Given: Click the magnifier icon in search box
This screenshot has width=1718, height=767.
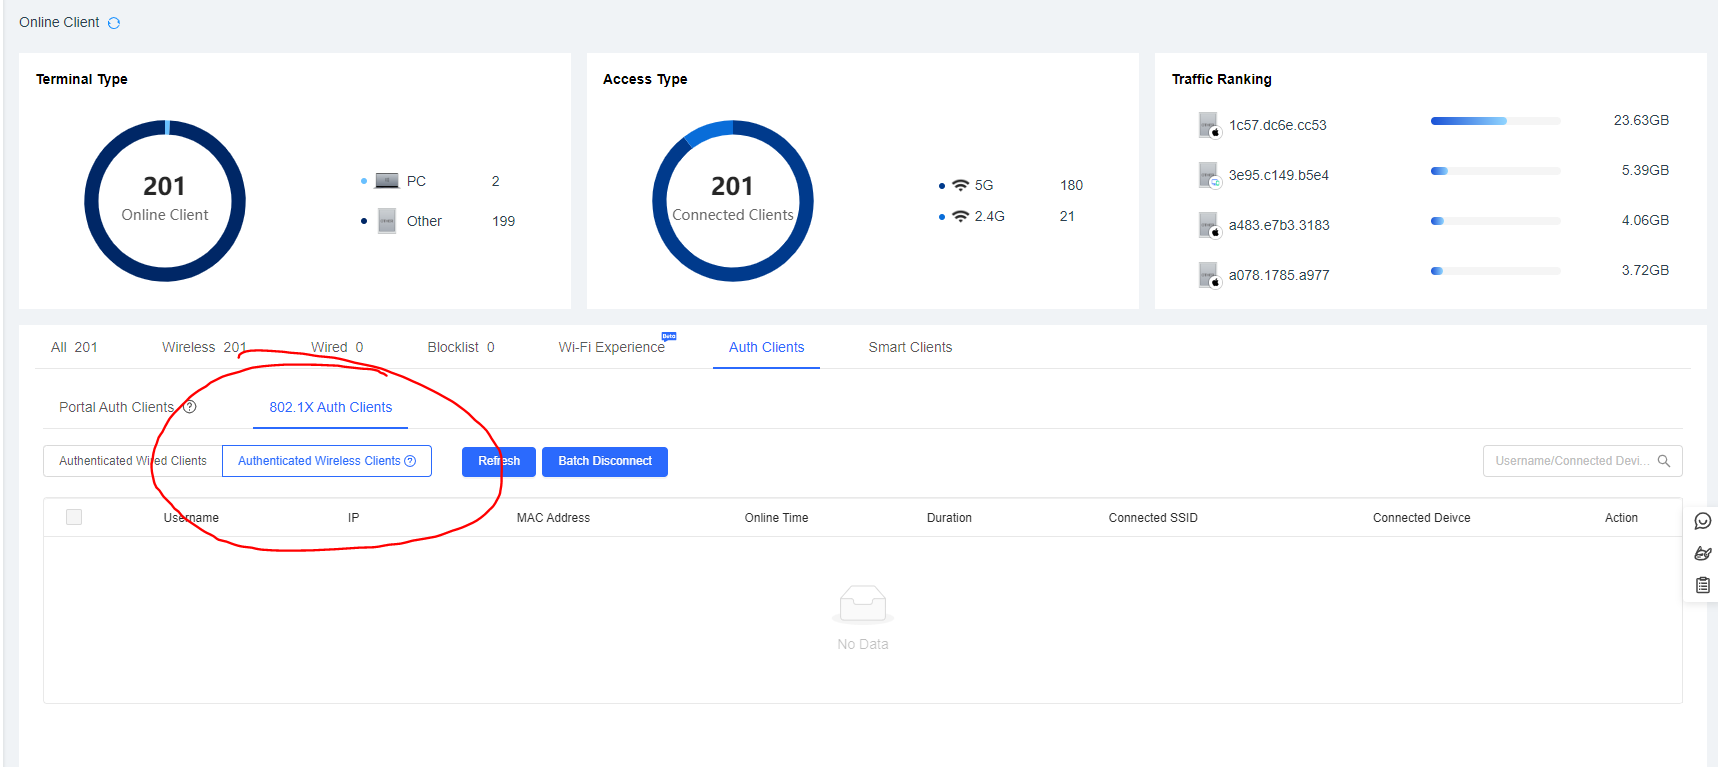Looking at the screenshot, I should [x=1664, y=461].
